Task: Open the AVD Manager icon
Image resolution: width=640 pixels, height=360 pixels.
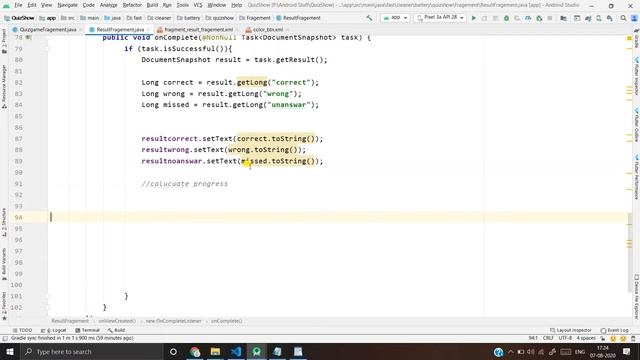Action: coord(599,18)
